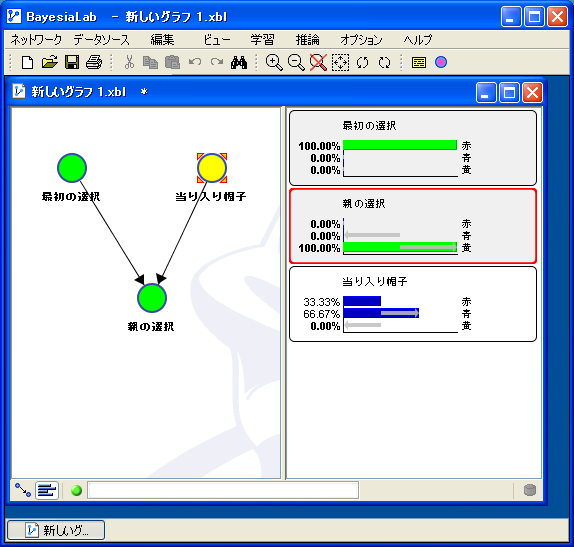This screenshot has height=547, width=574.
Task: Click the 100% green bar in 最初の選択 monitor
Action: (400, 145)
